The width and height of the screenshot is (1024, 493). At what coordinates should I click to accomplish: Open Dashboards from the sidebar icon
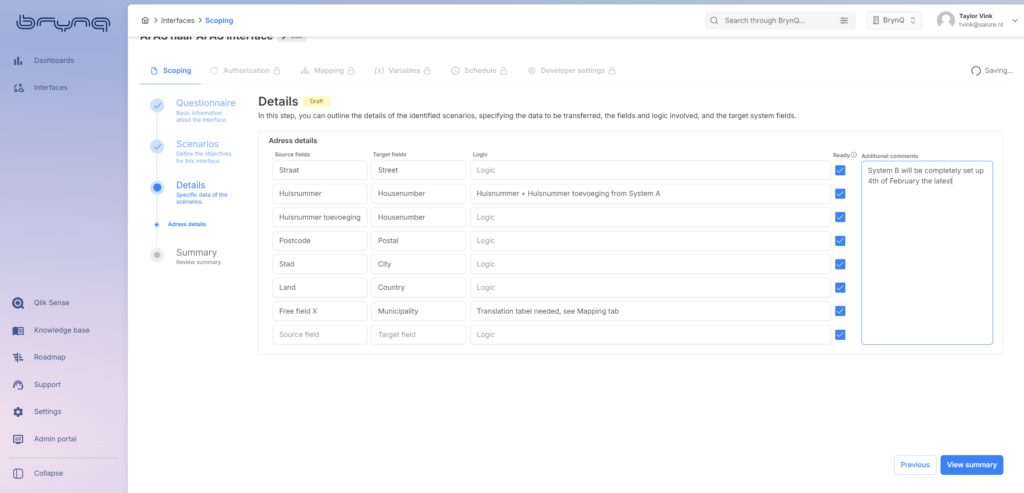(x=19, y=61)
